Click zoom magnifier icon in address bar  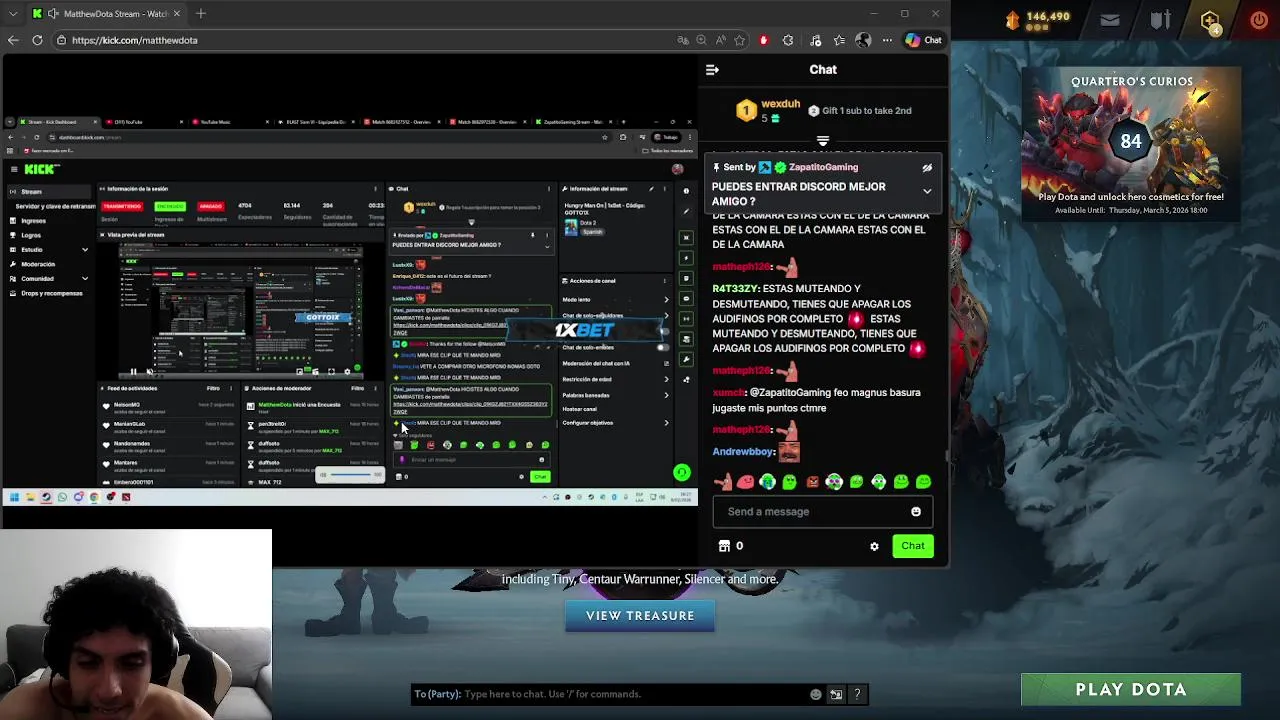point(701,40)
